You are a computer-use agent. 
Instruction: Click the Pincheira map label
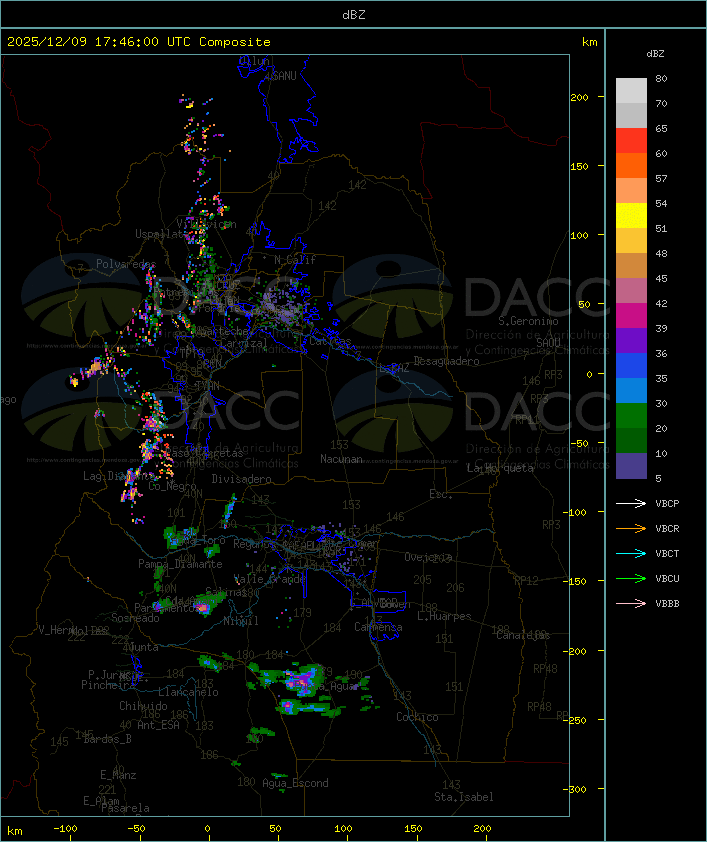coord(108,685)
